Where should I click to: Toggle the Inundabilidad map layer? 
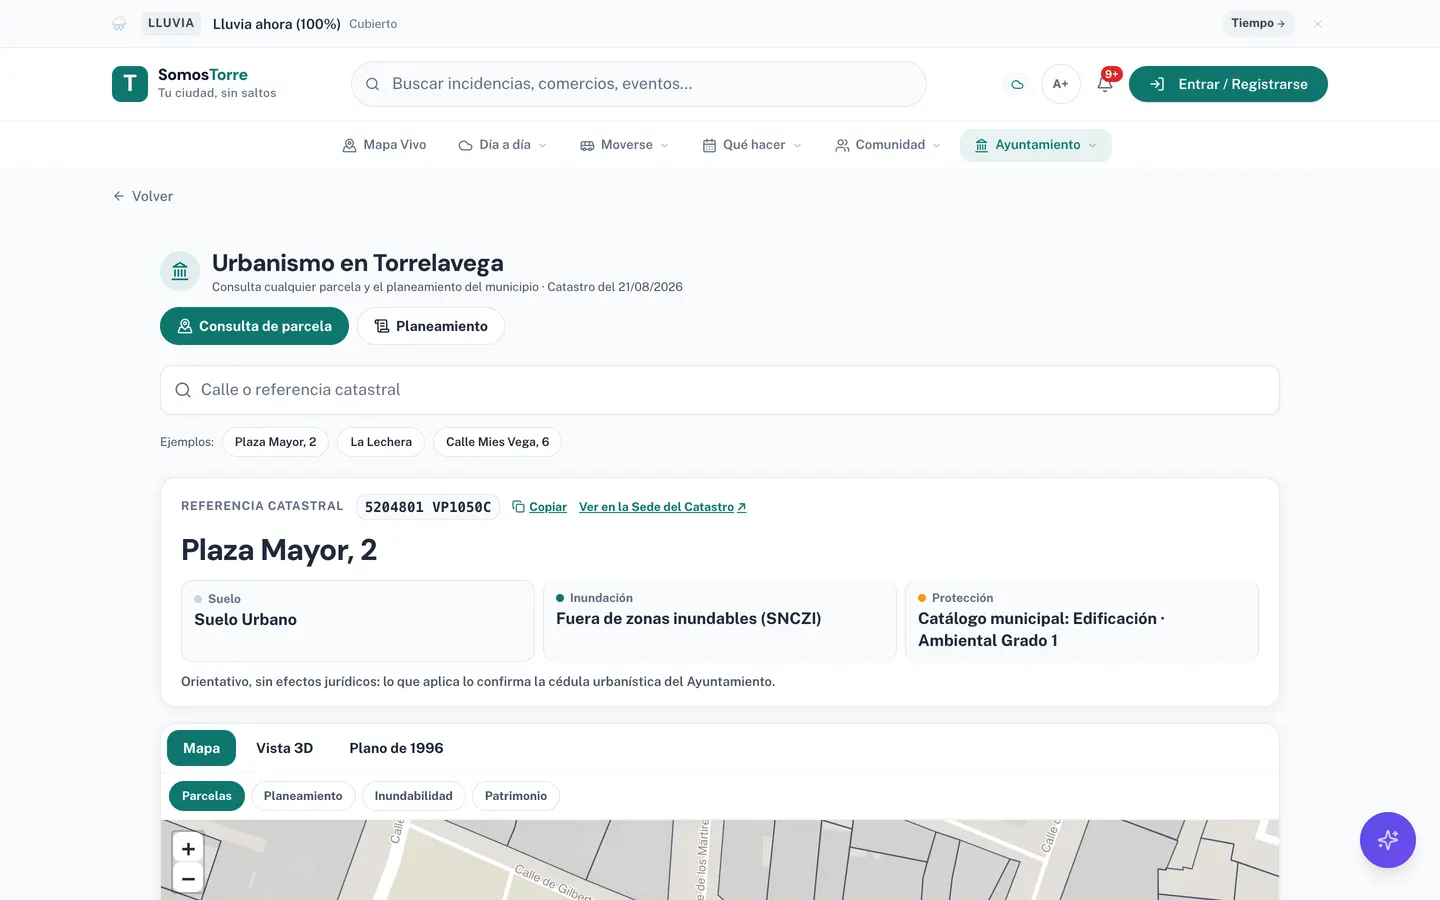coord(413,796)
